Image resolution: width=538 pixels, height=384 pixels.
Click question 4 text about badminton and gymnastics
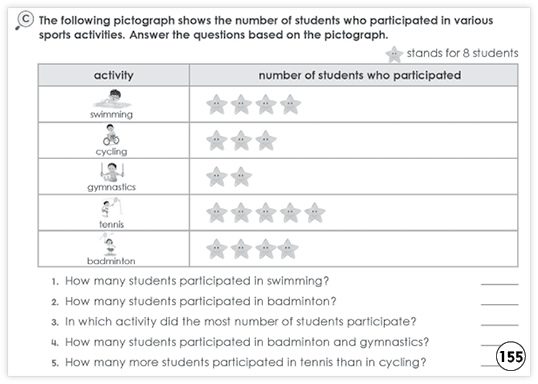tap(247, 342)
